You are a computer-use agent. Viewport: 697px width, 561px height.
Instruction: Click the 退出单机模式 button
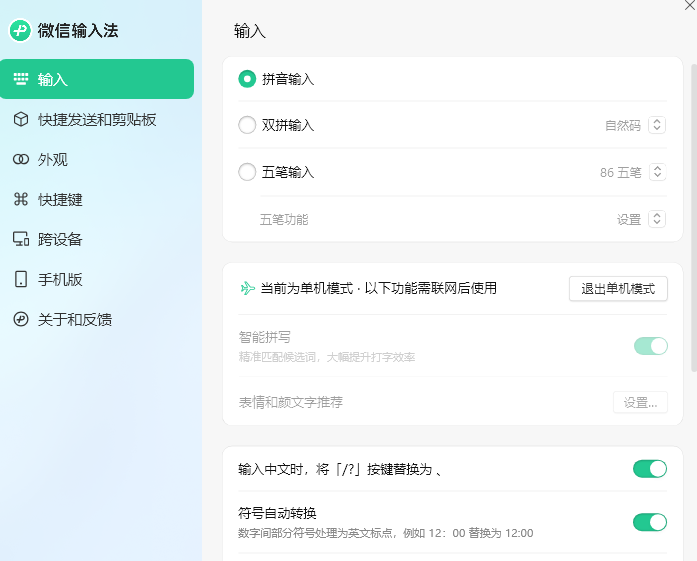(x=618, y=289)
